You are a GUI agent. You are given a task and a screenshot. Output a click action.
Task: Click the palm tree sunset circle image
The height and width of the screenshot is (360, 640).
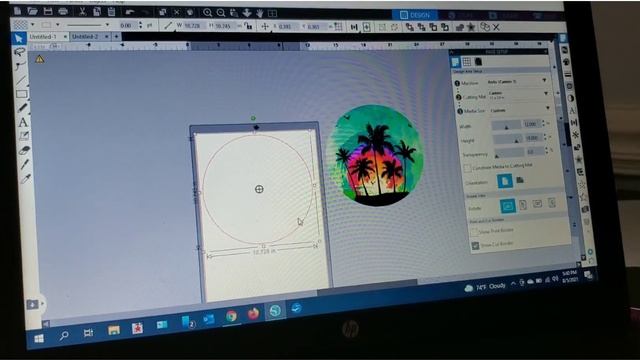376,156
